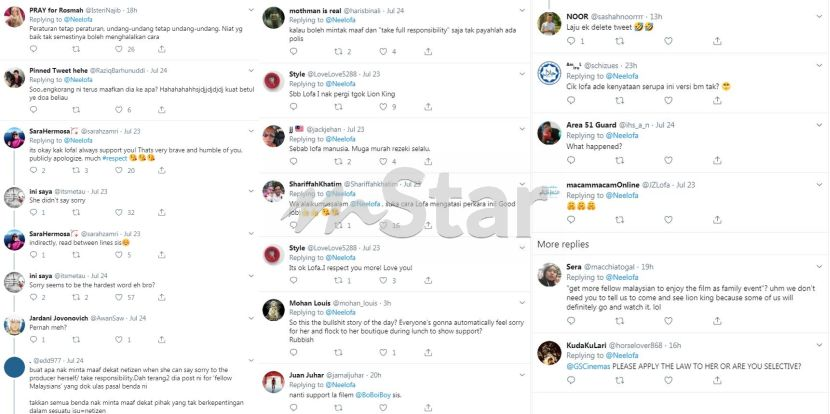Expand options menu on Mohan Louis's tweet

tap(522, 303)
